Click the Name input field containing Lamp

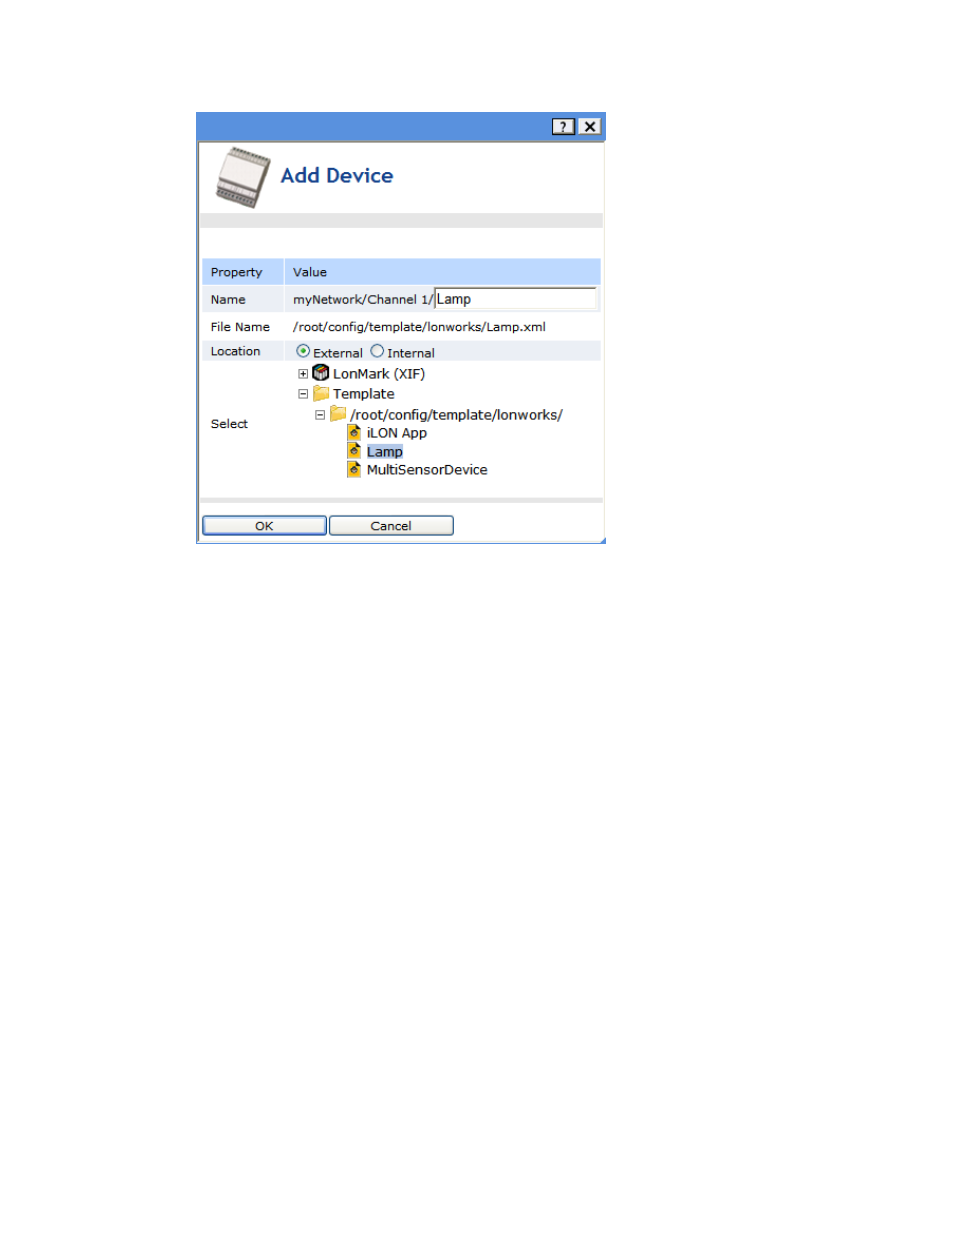515,299
